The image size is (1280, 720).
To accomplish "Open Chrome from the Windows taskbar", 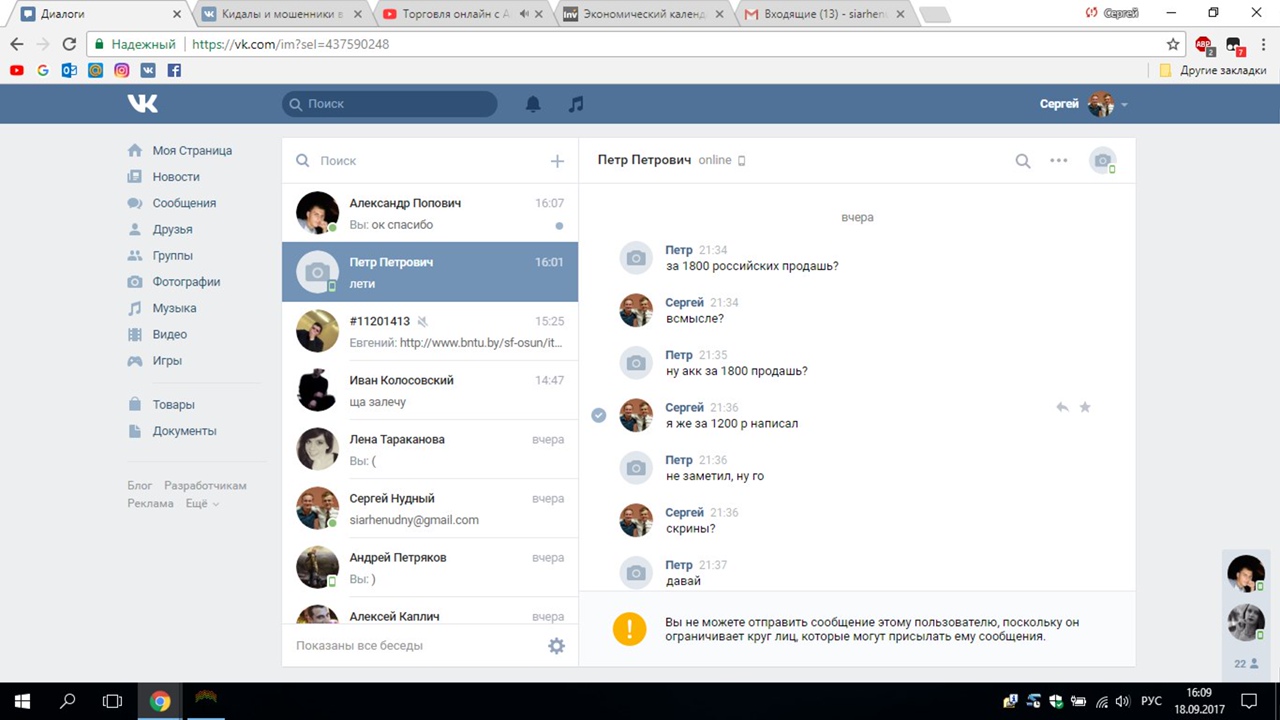I will click(x=160, y=701).
